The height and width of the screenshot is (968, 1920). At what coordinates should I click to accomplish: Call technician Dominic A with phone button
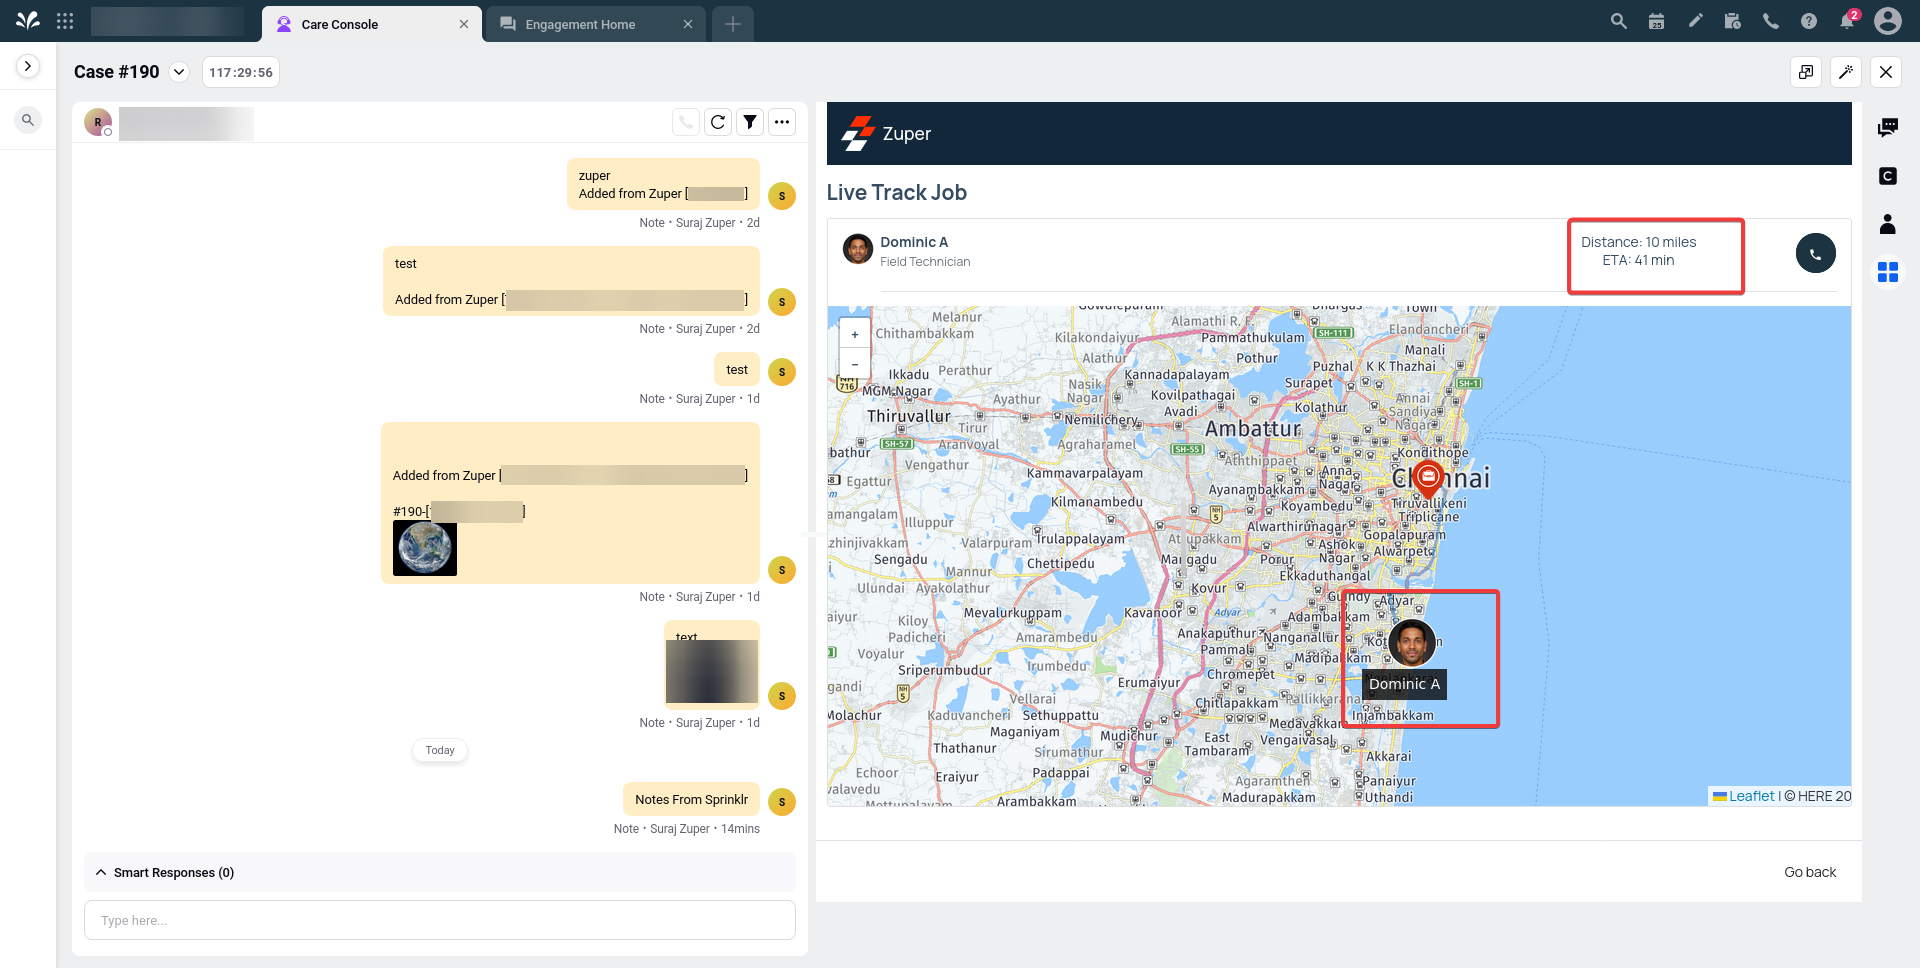1815,253
